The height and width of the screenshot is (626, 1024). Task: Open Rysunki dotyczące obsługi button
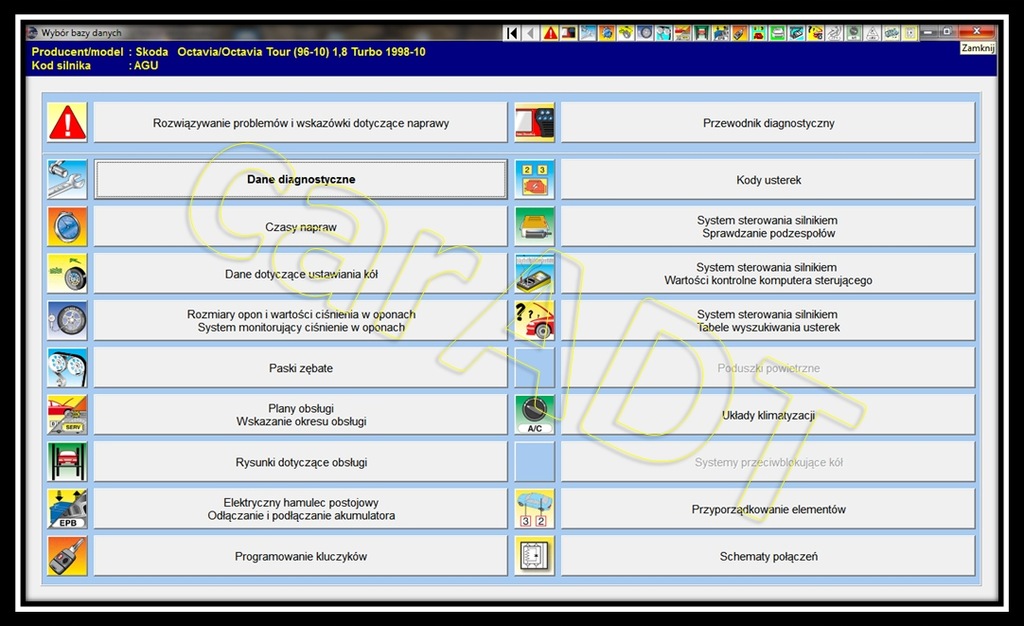[300, 462]
